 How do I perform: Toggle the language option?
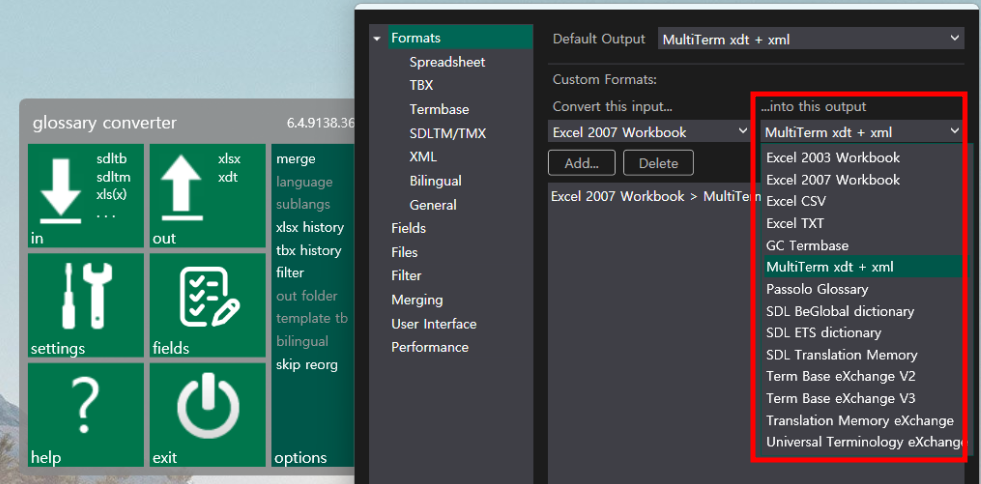[304, 182]
